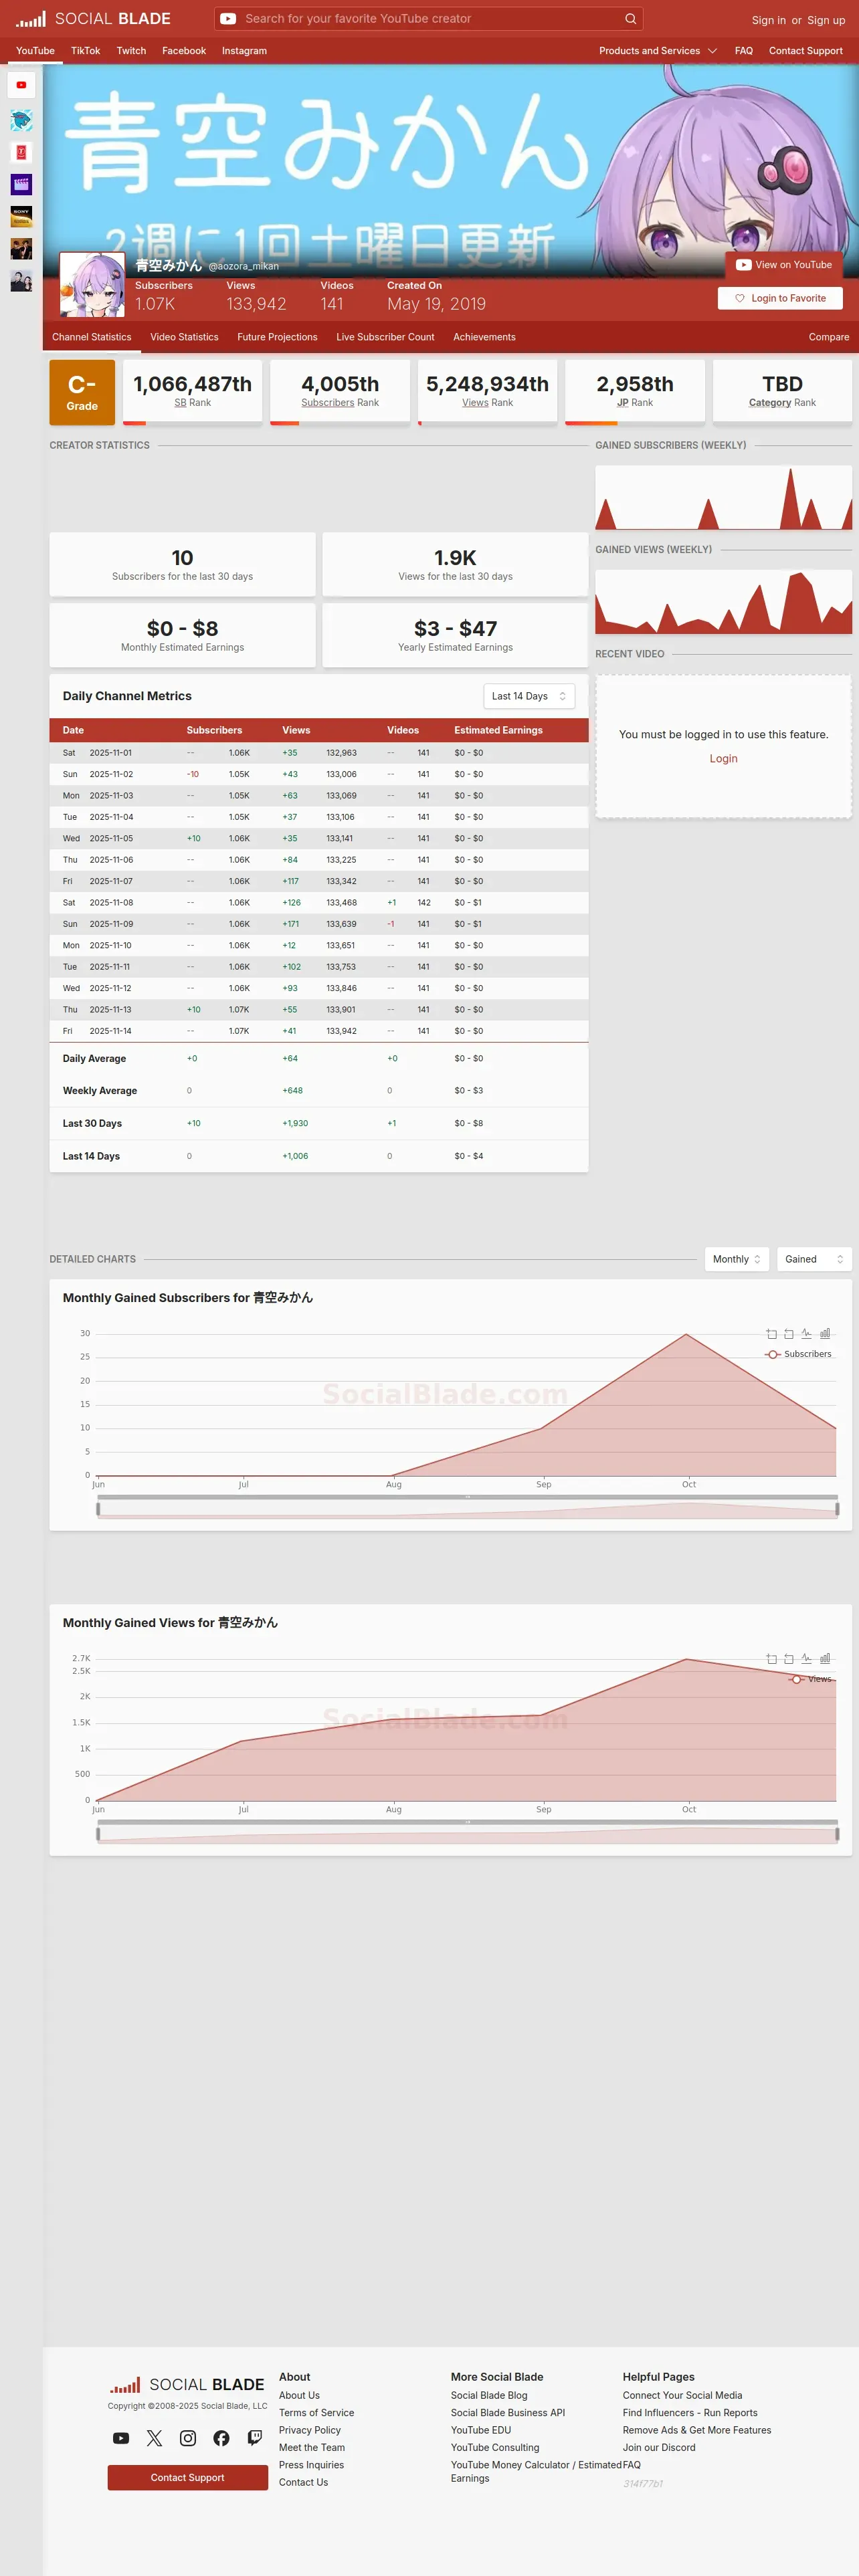
Task: Open YouTube Consulting footer link
Action: click(x=495, y=2447)
